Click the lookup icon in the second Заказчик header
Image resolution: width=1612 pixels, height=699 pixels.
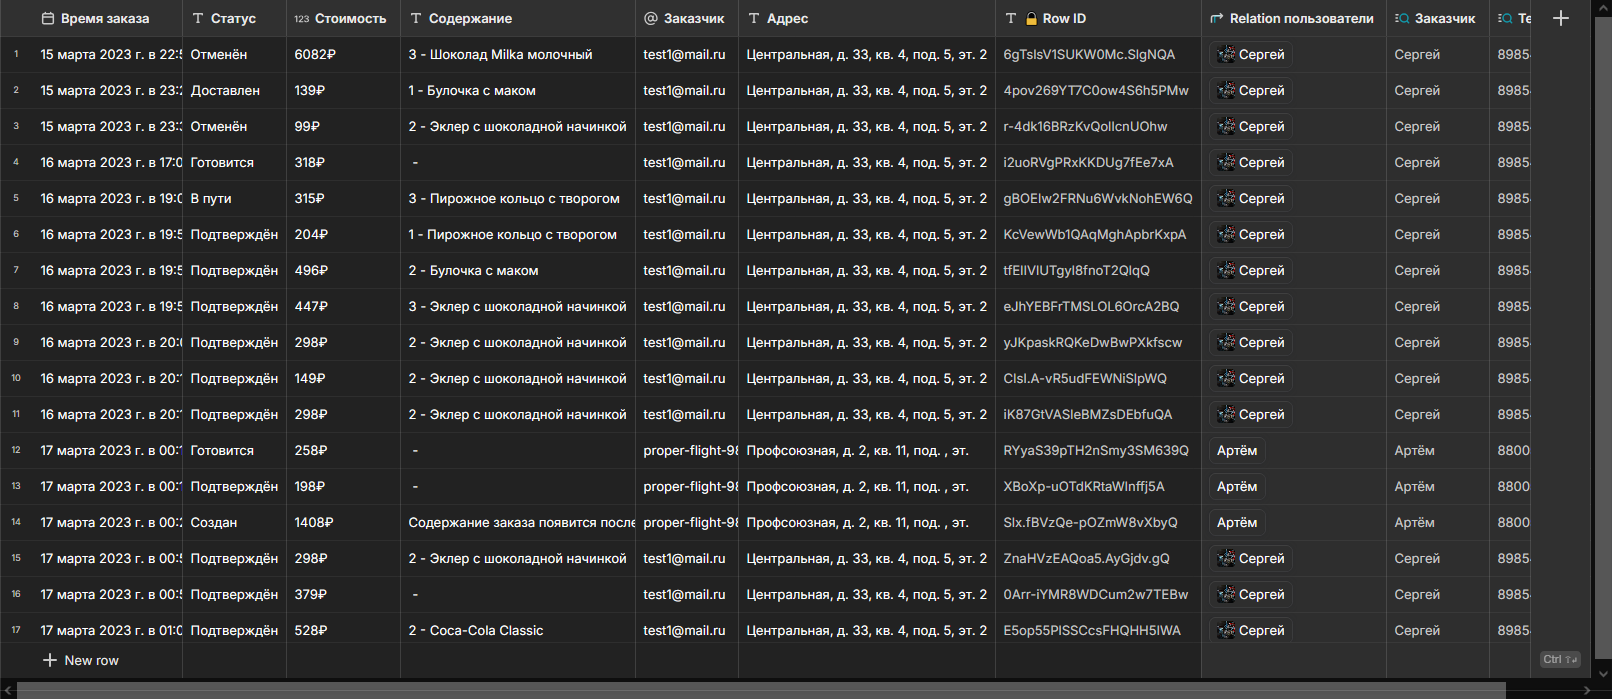[x=1402, y=19]
